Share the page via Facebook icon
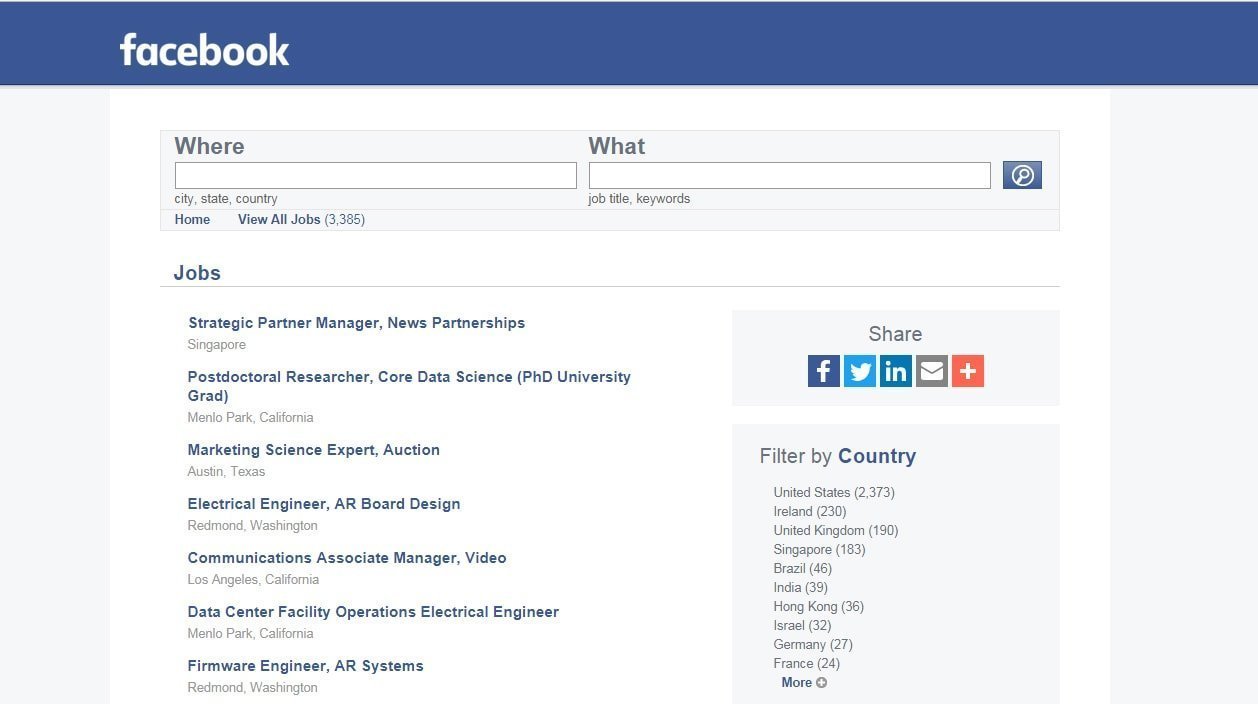 [x=823, y=371]
